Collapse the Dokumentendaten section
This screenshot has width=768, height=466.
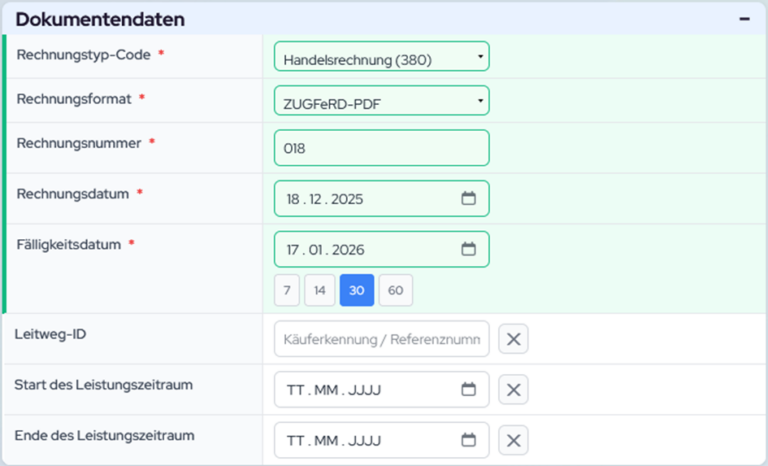click(744, 19)
